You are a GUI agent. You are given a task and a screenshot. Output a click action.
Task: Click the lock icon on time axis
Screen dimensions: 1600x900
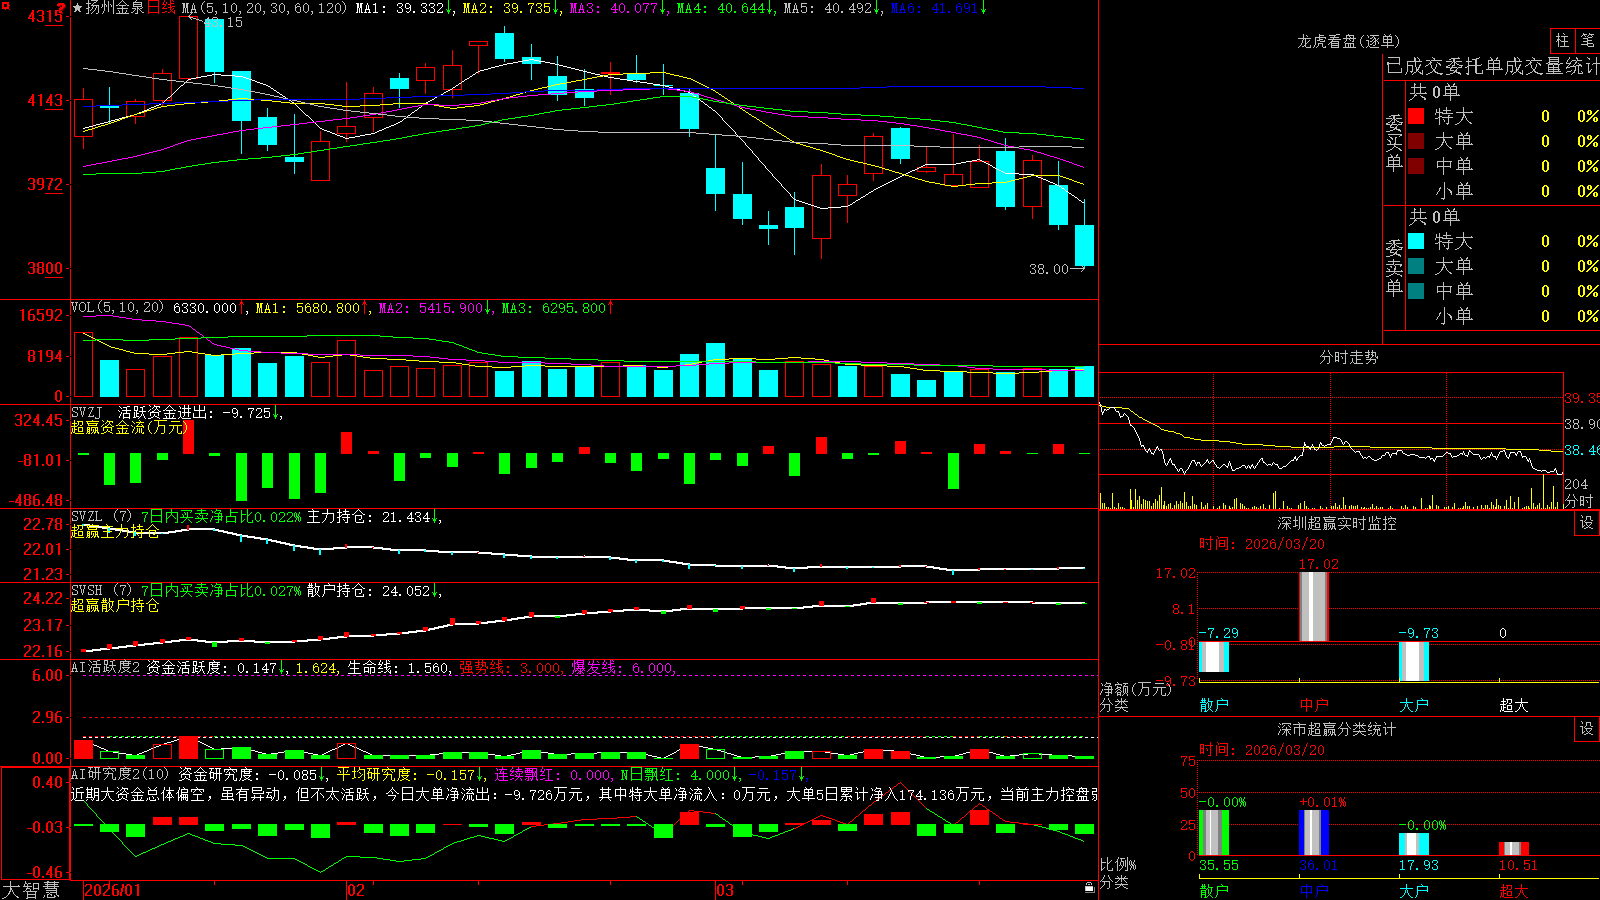(1090, 888)
